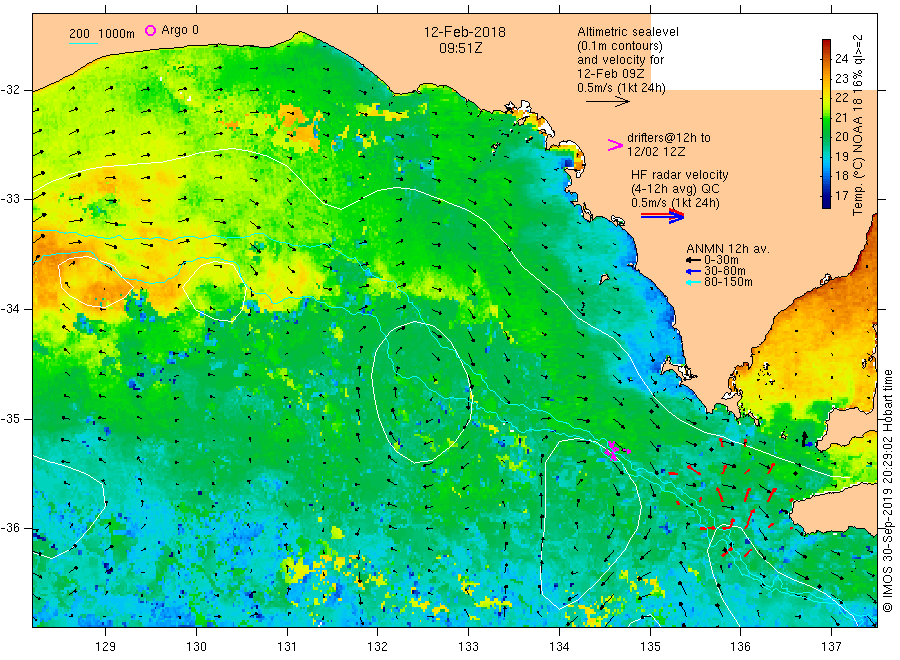The height and width of the screenshot is (660, 900).
Task: Click the 'HF radar velocity' legend text
Action: [680, 175]
